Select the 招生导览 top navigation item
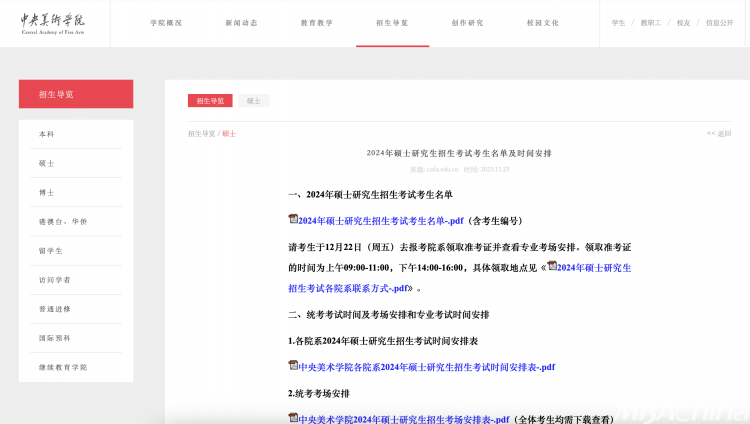750x424 pixels. tap(392, 23)
